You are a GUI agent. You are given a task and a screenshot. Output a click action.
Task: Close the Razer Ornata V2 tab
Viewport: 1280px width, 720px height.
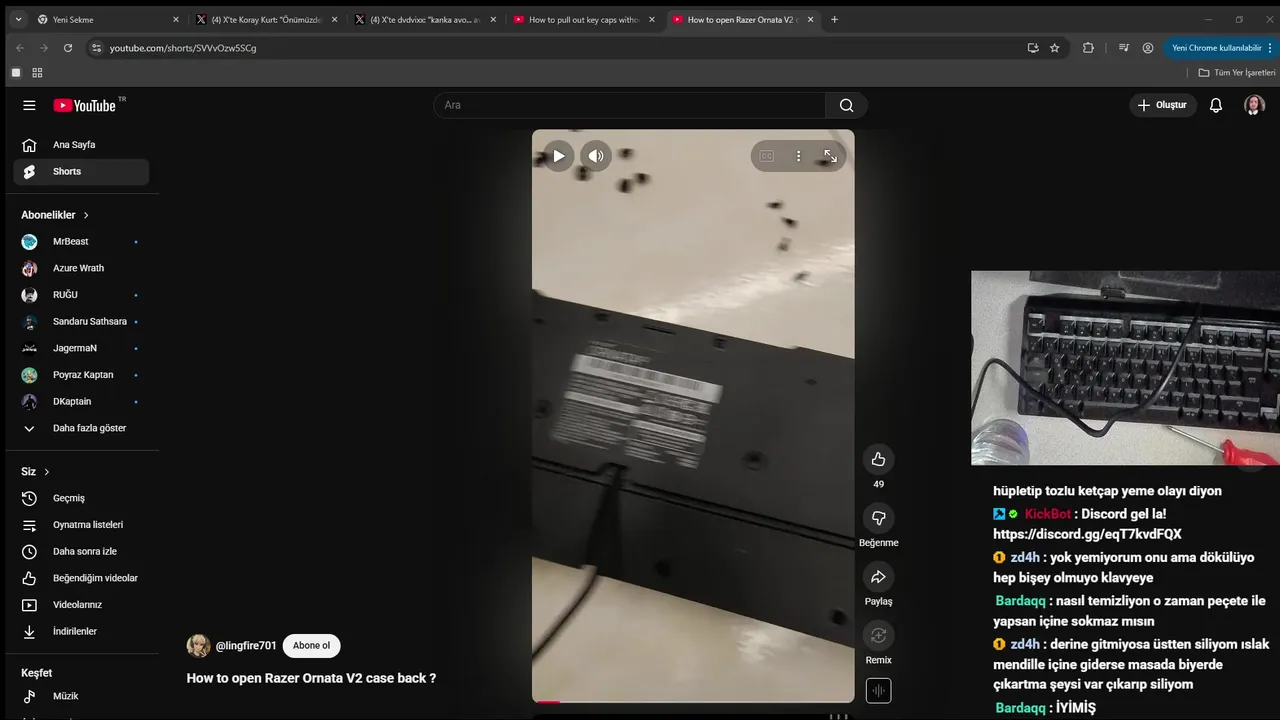[x=811, y=19]
